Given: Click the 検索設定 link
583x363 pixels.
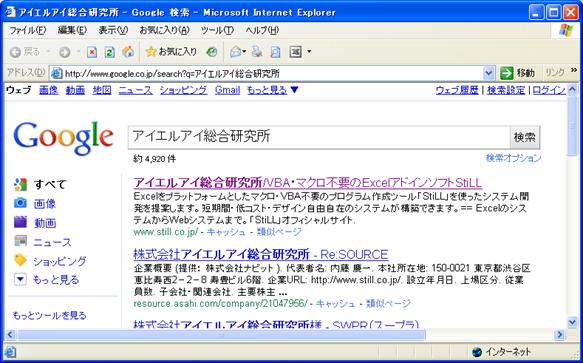Looking at the screenshot, I should tap(506, 90).
